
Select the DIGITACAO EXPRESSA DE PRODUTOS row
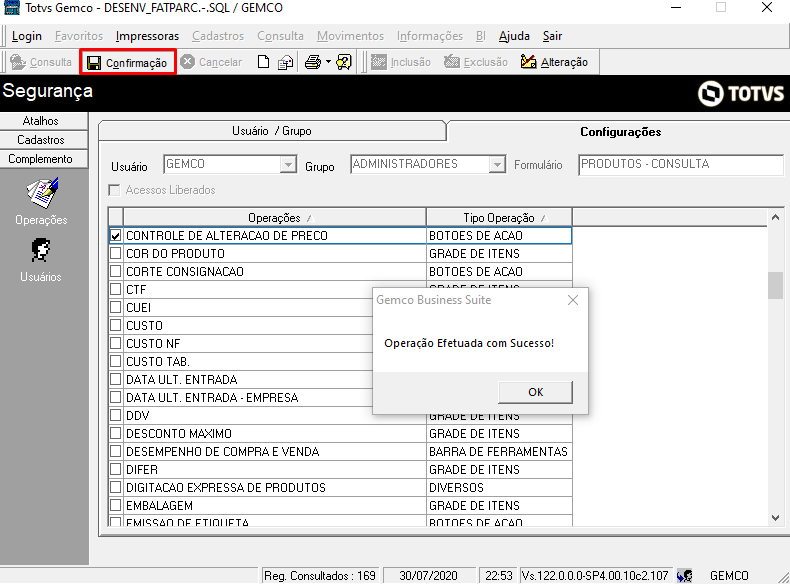click(x=340, y=487)
